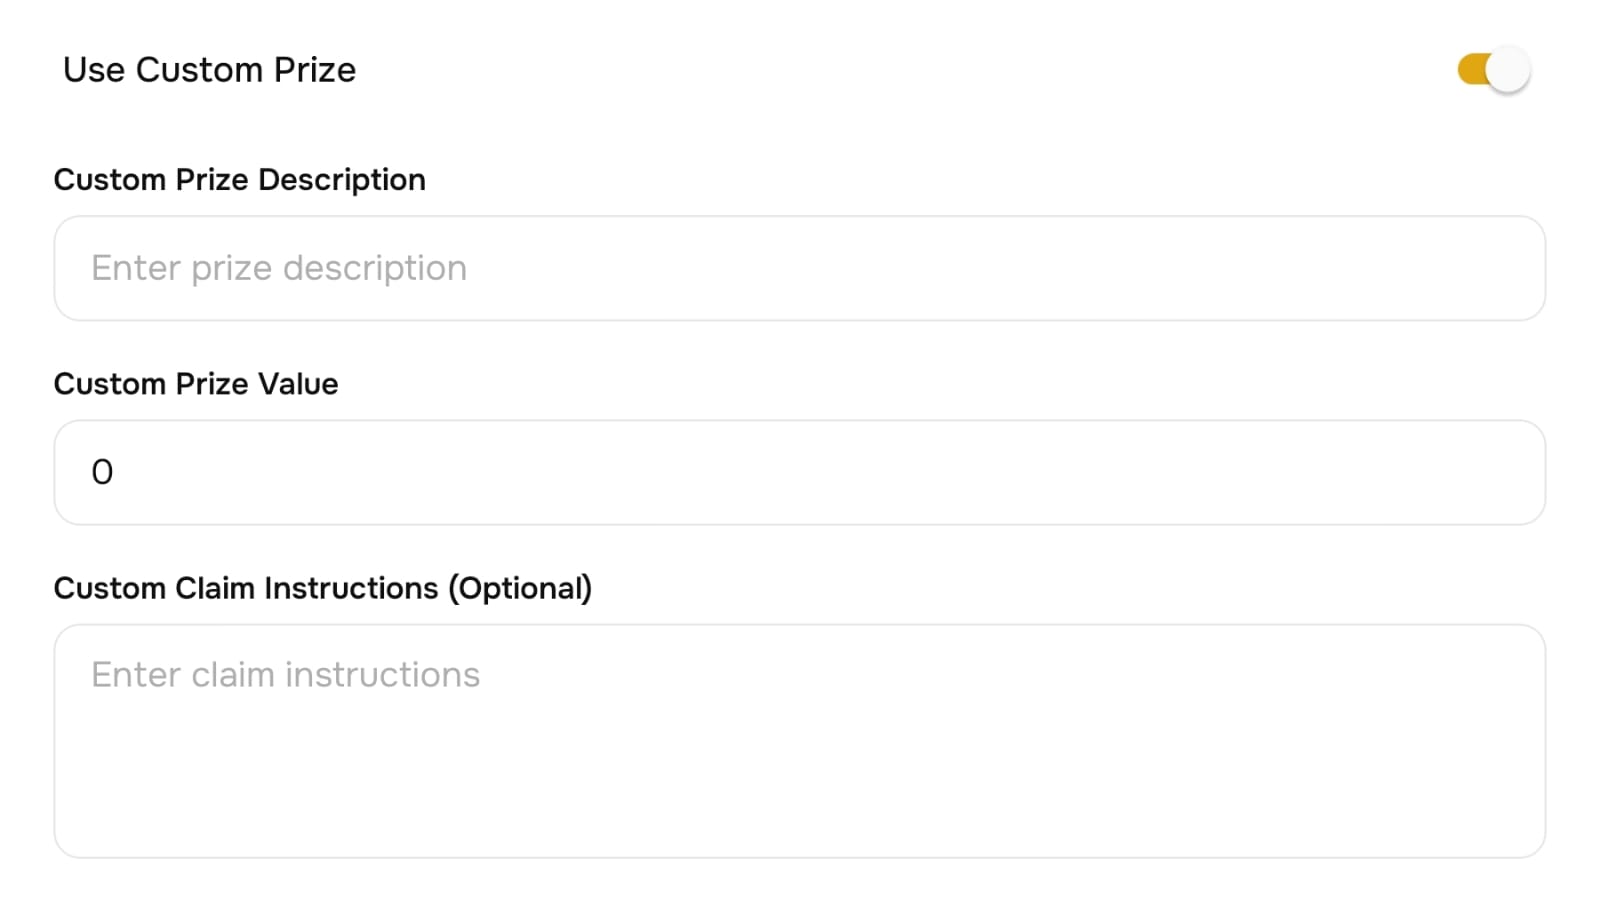Viewport: 1600px width, 898px height.
Task: Click the white knob of the yellow switch
Action: (1508, 70)
